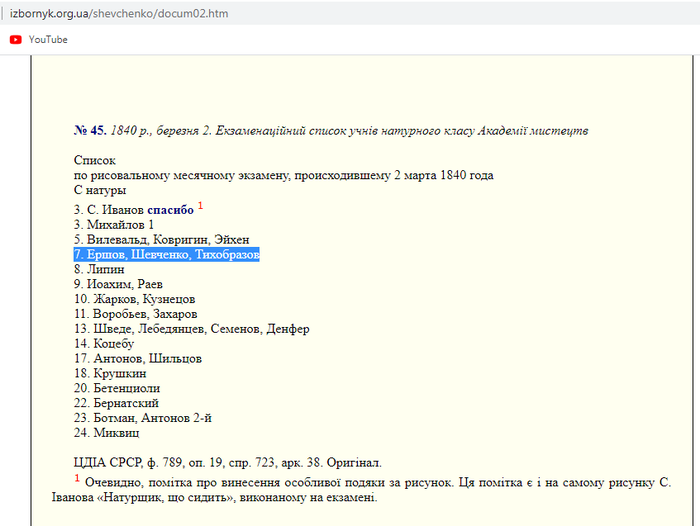Image resolution: width=700 pixels, height=526 pixels.
Task: Click the bold word спасибо
Action: click(x=170, y=210)
